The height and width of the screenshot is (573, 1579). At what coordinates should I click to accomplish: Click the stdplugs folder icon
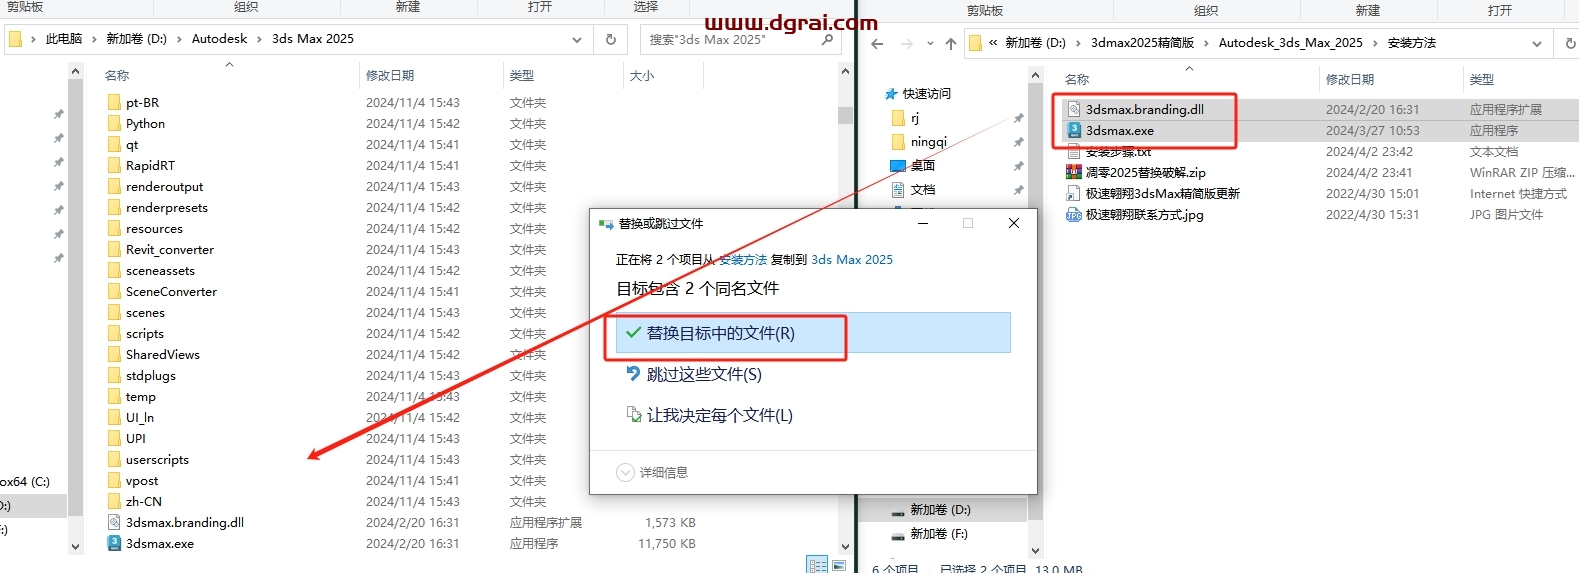[114, 375]
